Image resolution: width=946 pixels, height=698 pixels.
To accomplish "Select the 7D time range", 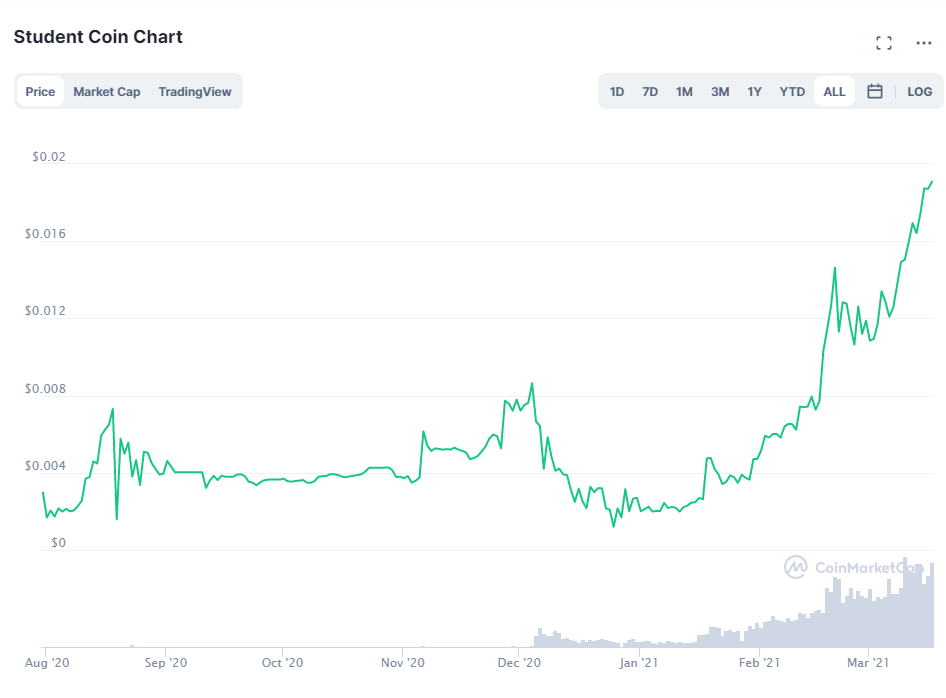I will tap(650, 92).
